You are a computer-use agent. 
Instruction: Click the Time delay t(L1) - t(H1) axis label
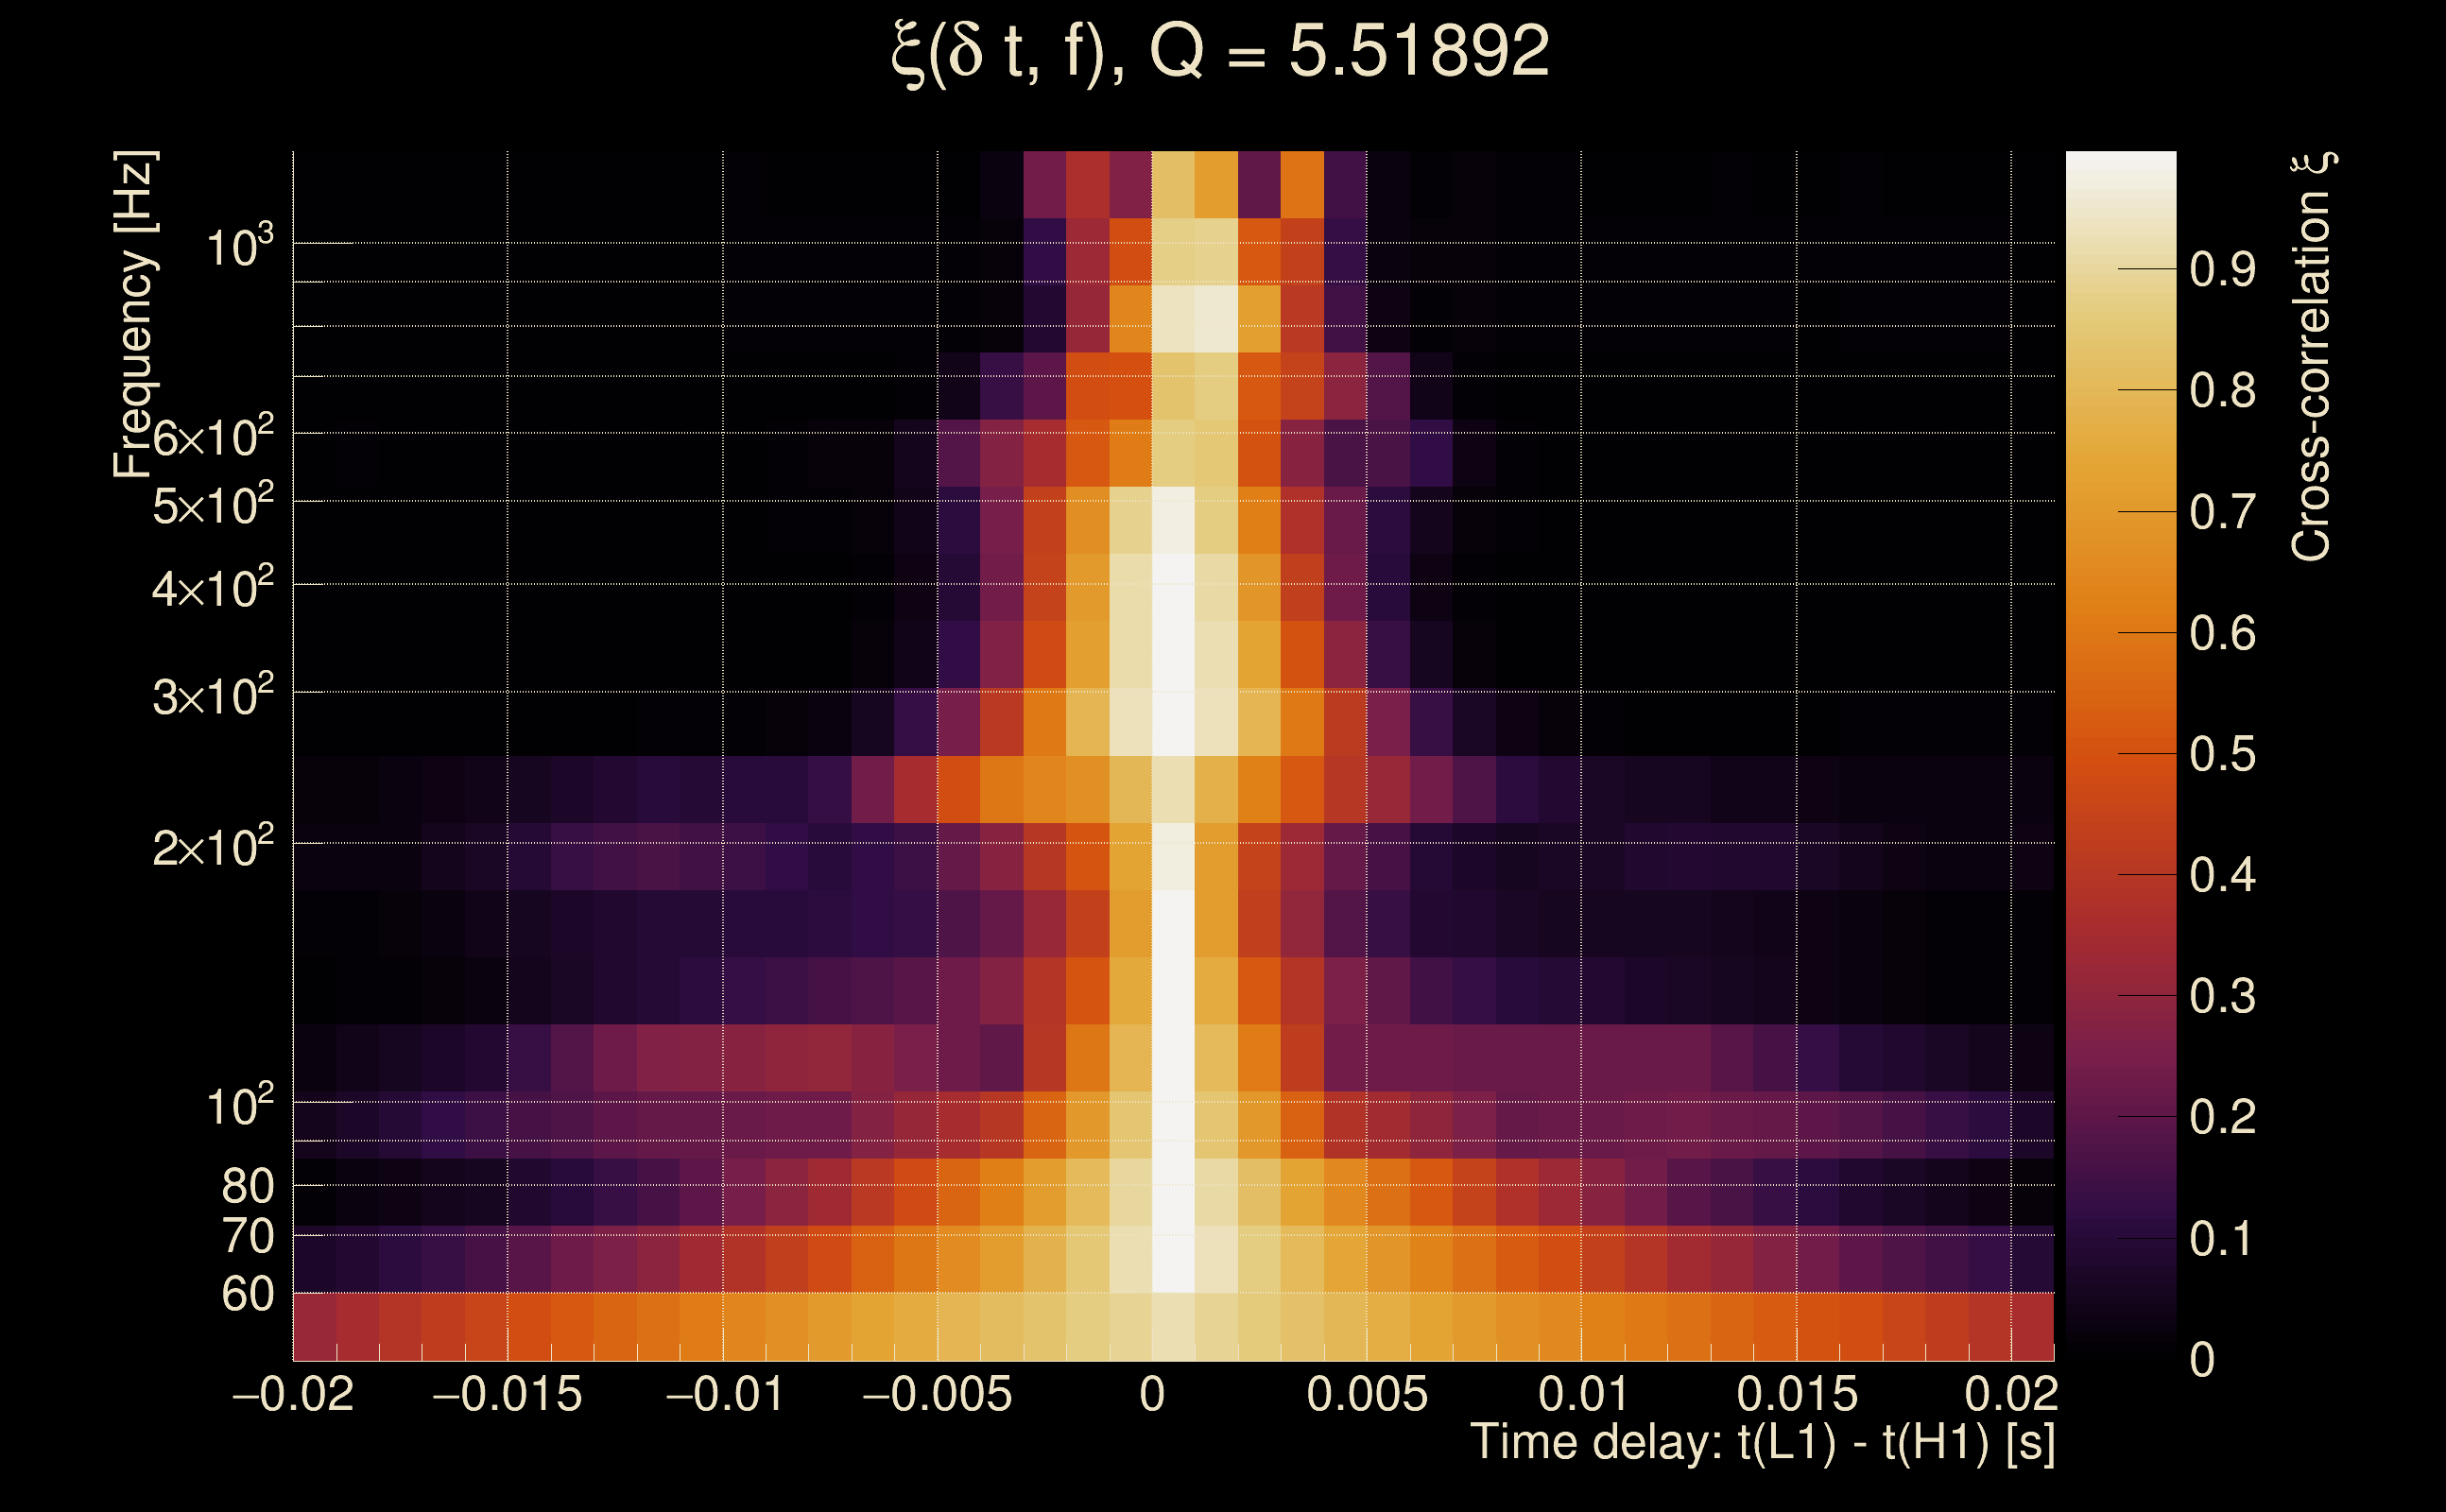(1762, 1442)
